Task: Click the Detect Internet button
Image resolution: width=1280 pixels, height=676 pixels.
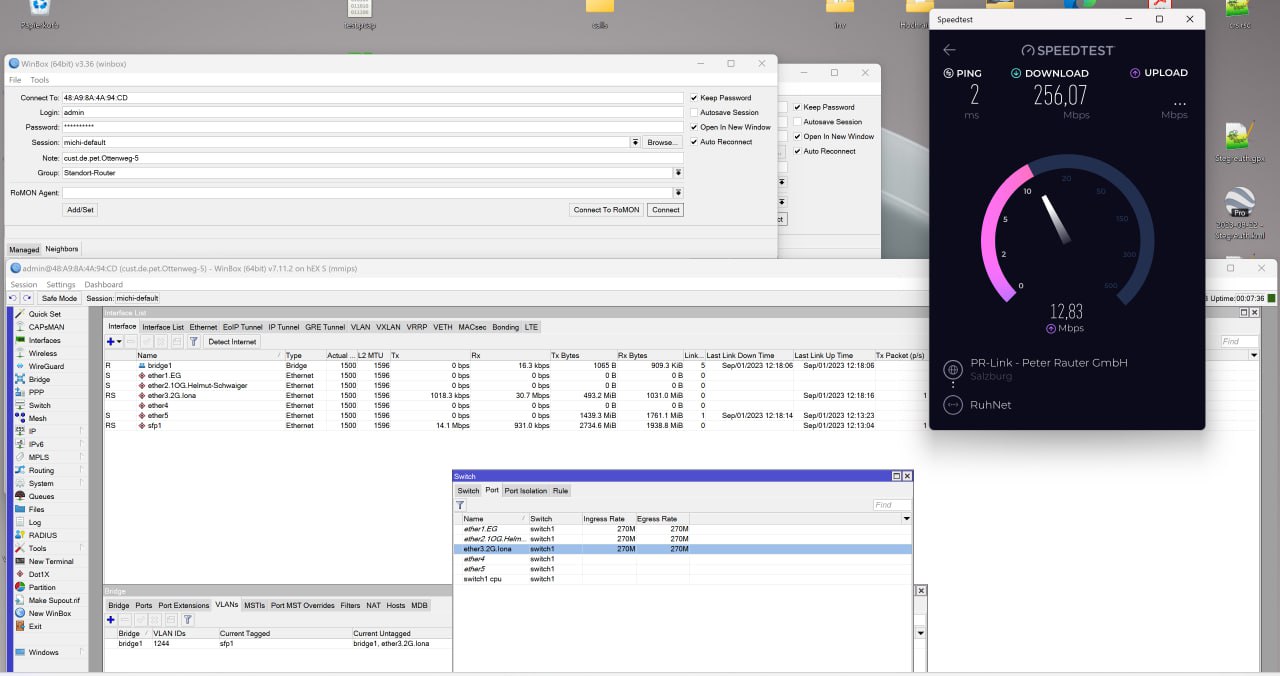Action: [x=232, y=342]
